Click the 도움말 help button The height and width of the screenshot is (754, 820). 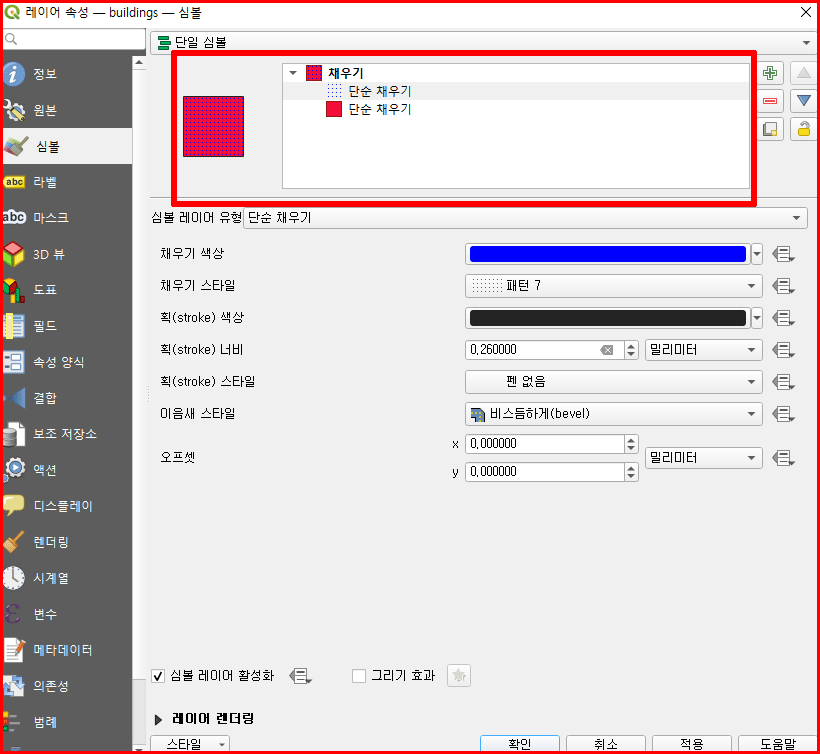click(778, 744)
